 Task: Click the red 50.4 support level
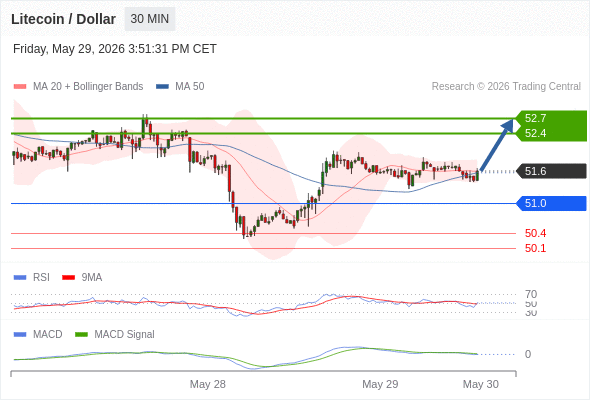pos(535,233)
